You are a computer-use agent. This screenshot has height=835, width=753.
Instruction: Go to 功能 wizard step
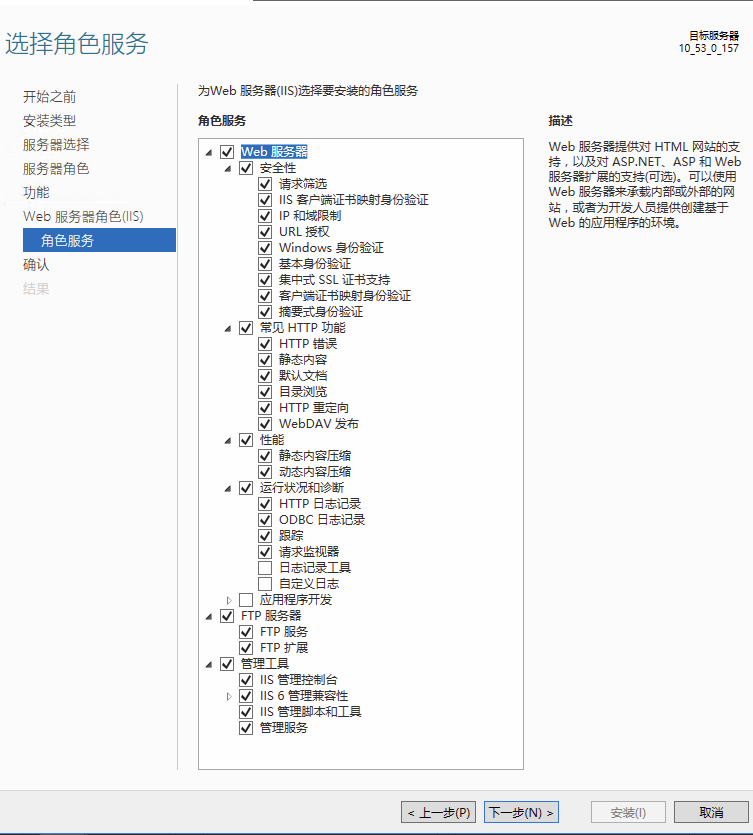[x=36, y=193]
